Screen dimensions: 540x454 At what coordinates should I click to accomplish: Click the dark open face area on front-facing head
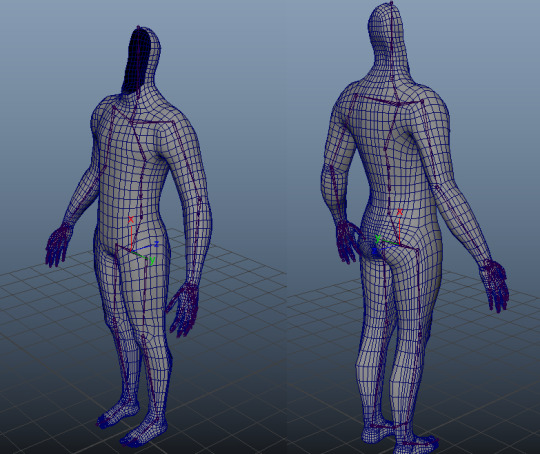click(137, 60)
